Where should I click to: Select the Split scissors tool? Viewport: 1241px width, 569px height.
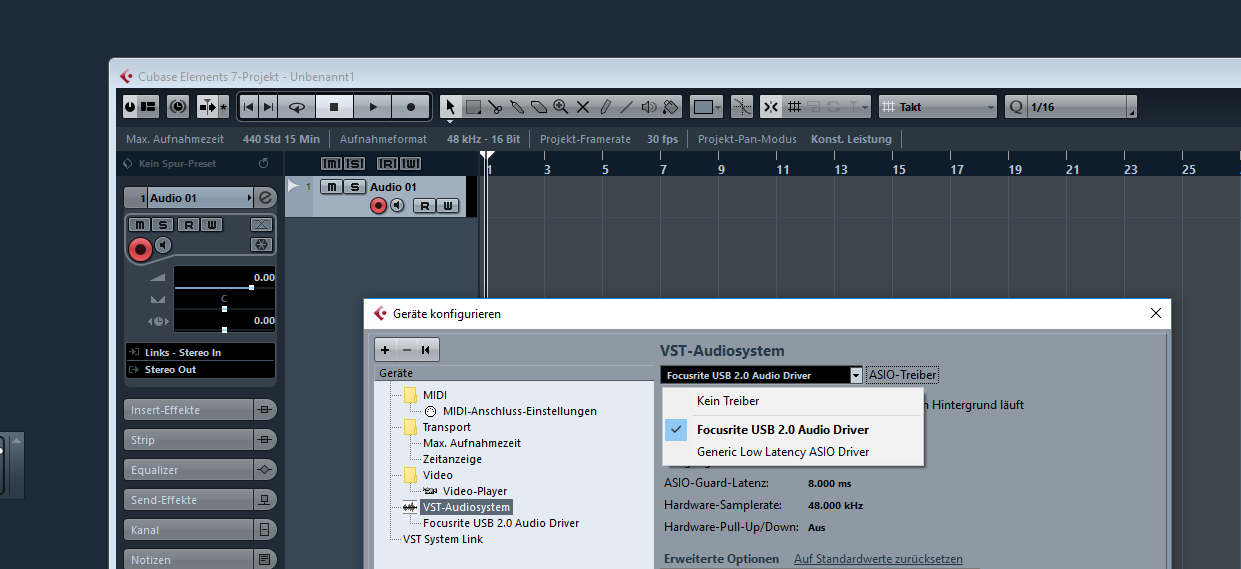(495, 106)
